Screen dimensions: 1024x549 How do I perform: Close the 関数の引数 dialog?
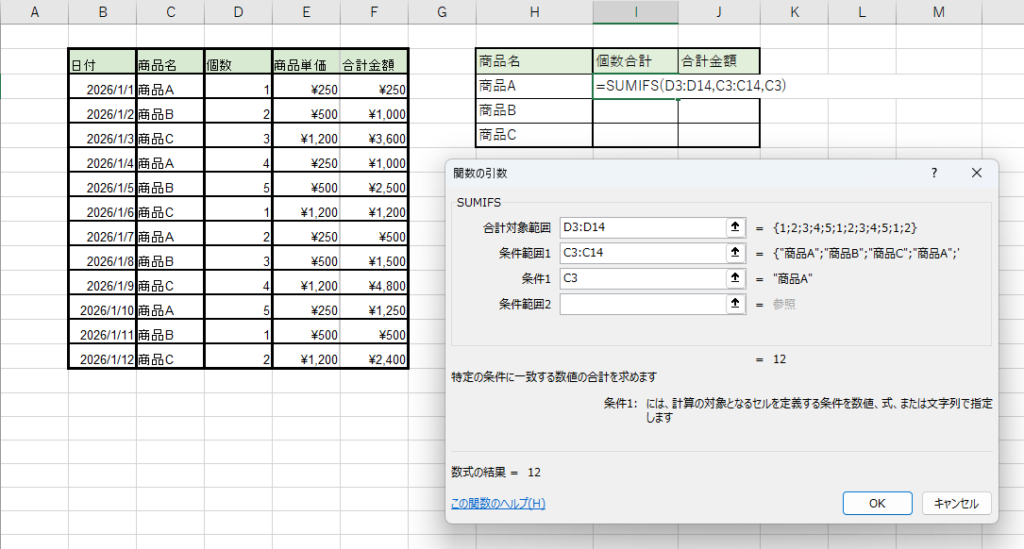click(977, 173)
